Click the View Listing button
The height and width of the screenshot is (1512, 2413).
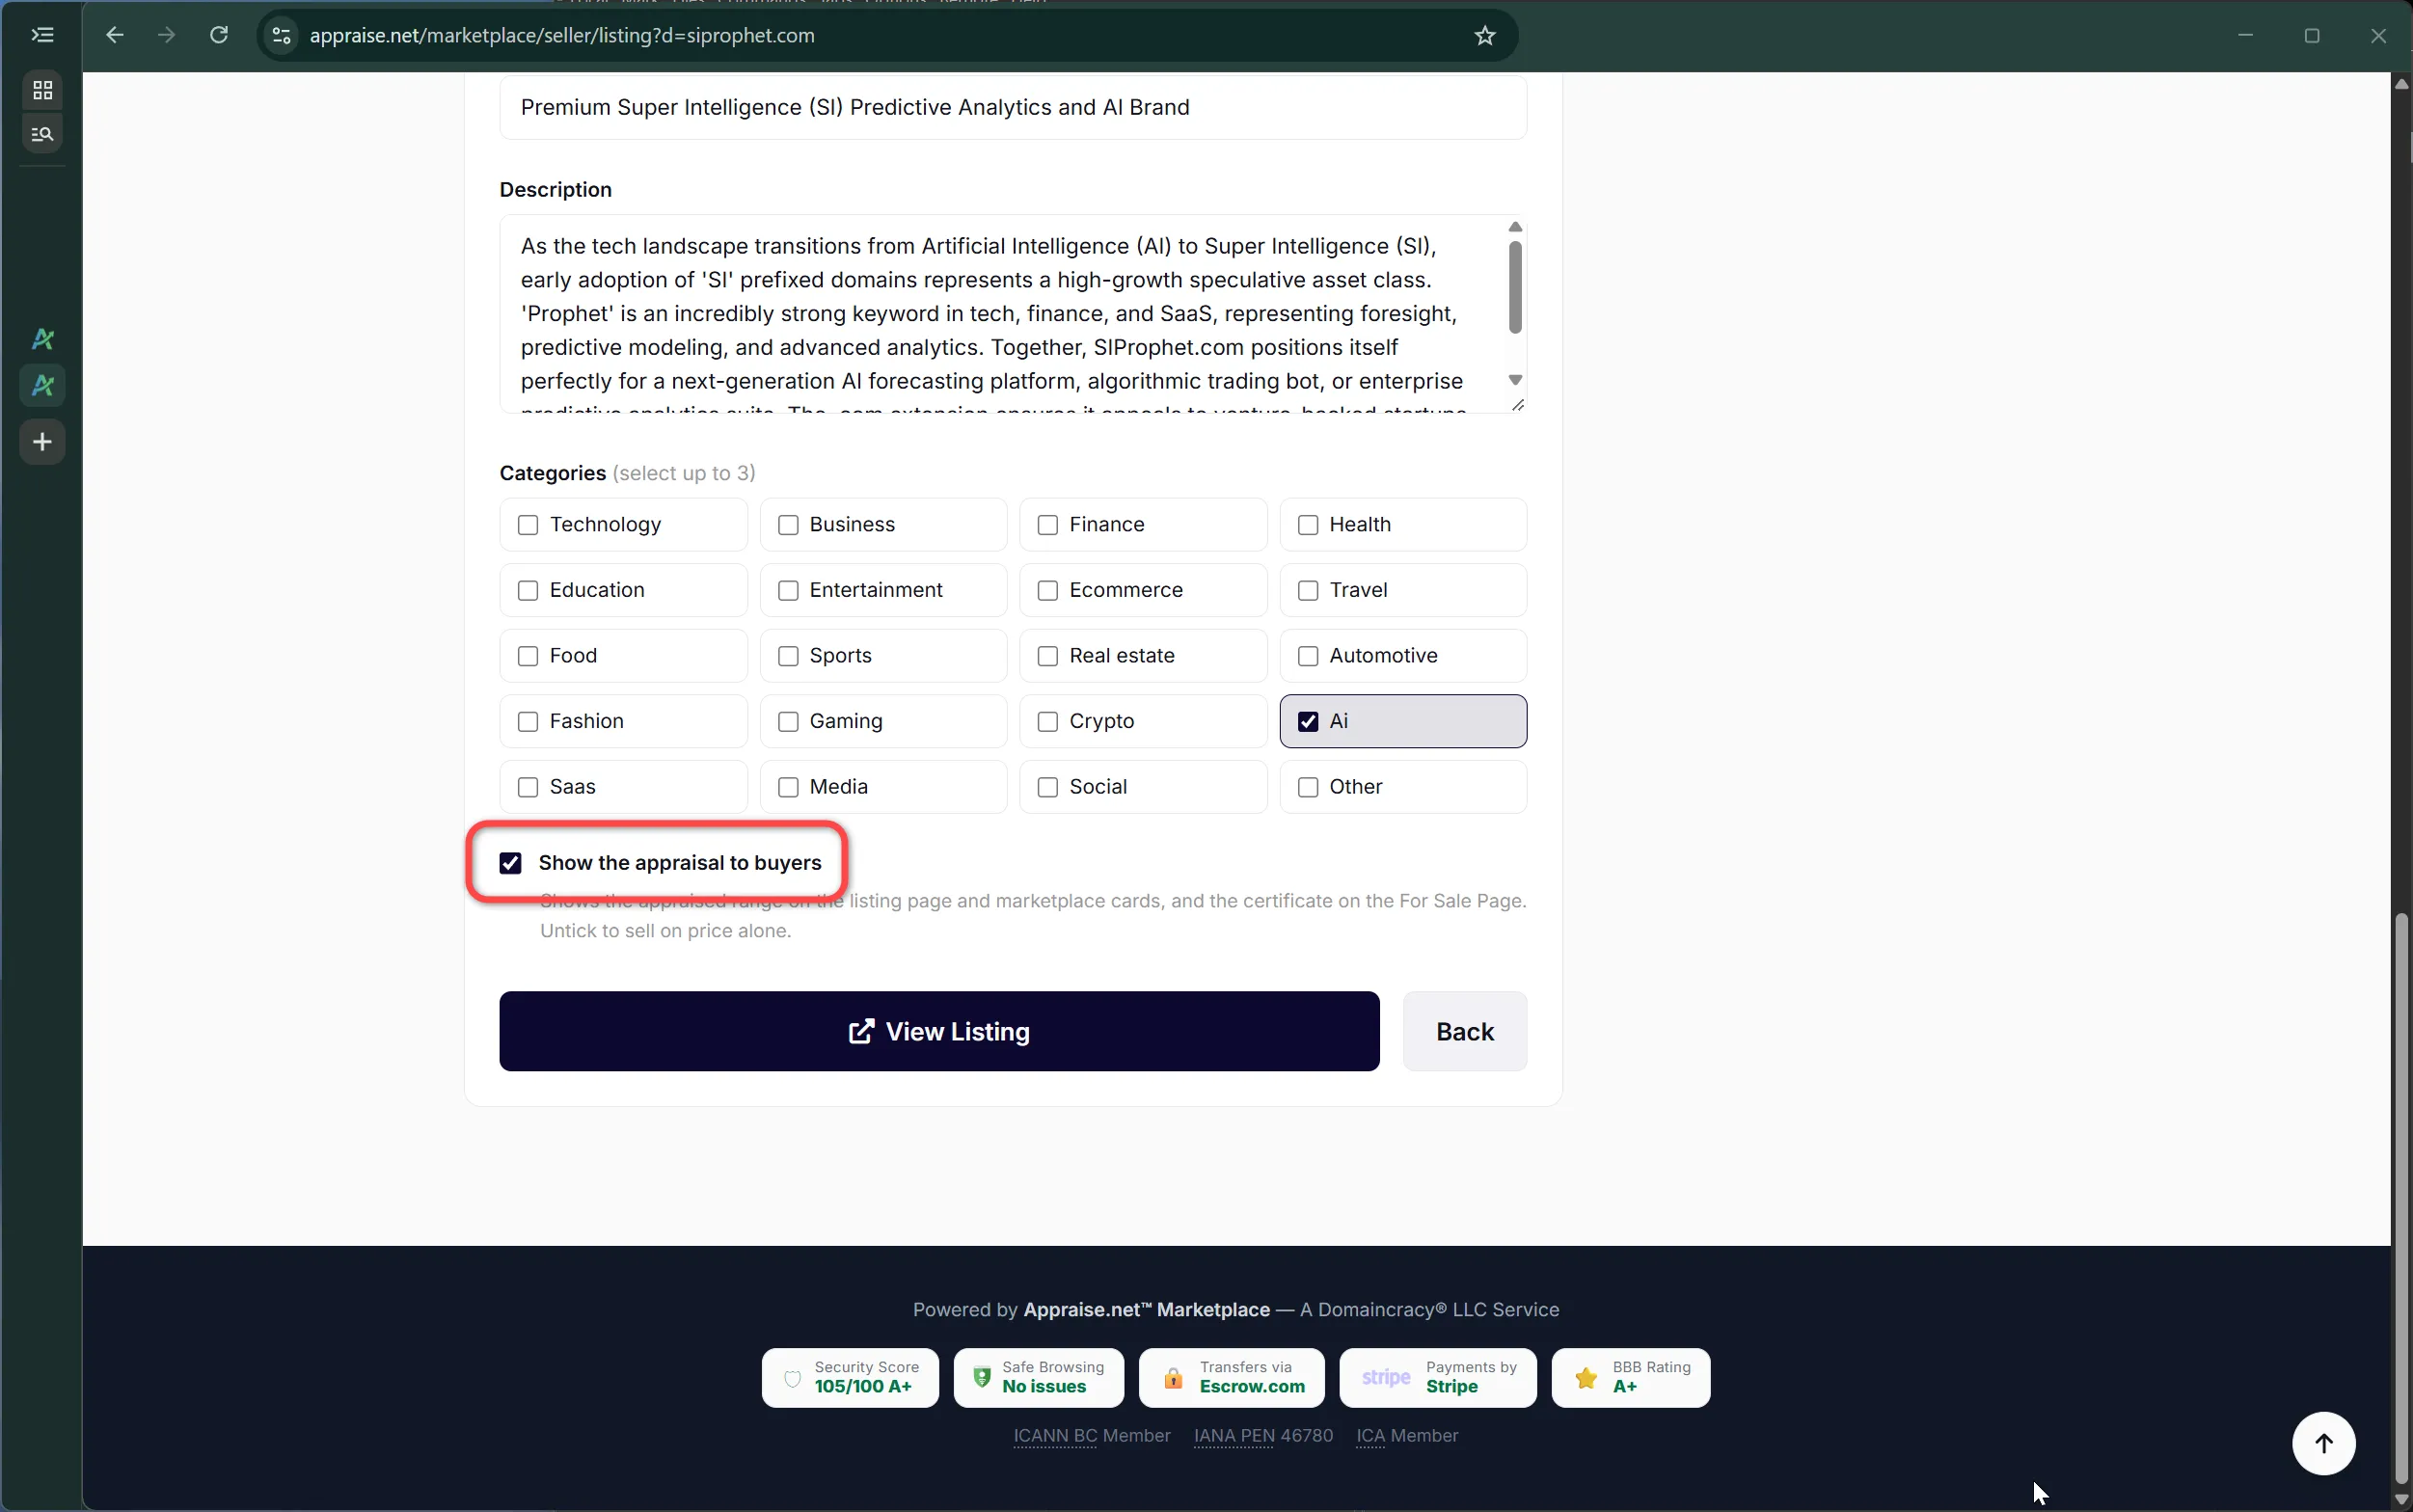(x=939, y=1031)
